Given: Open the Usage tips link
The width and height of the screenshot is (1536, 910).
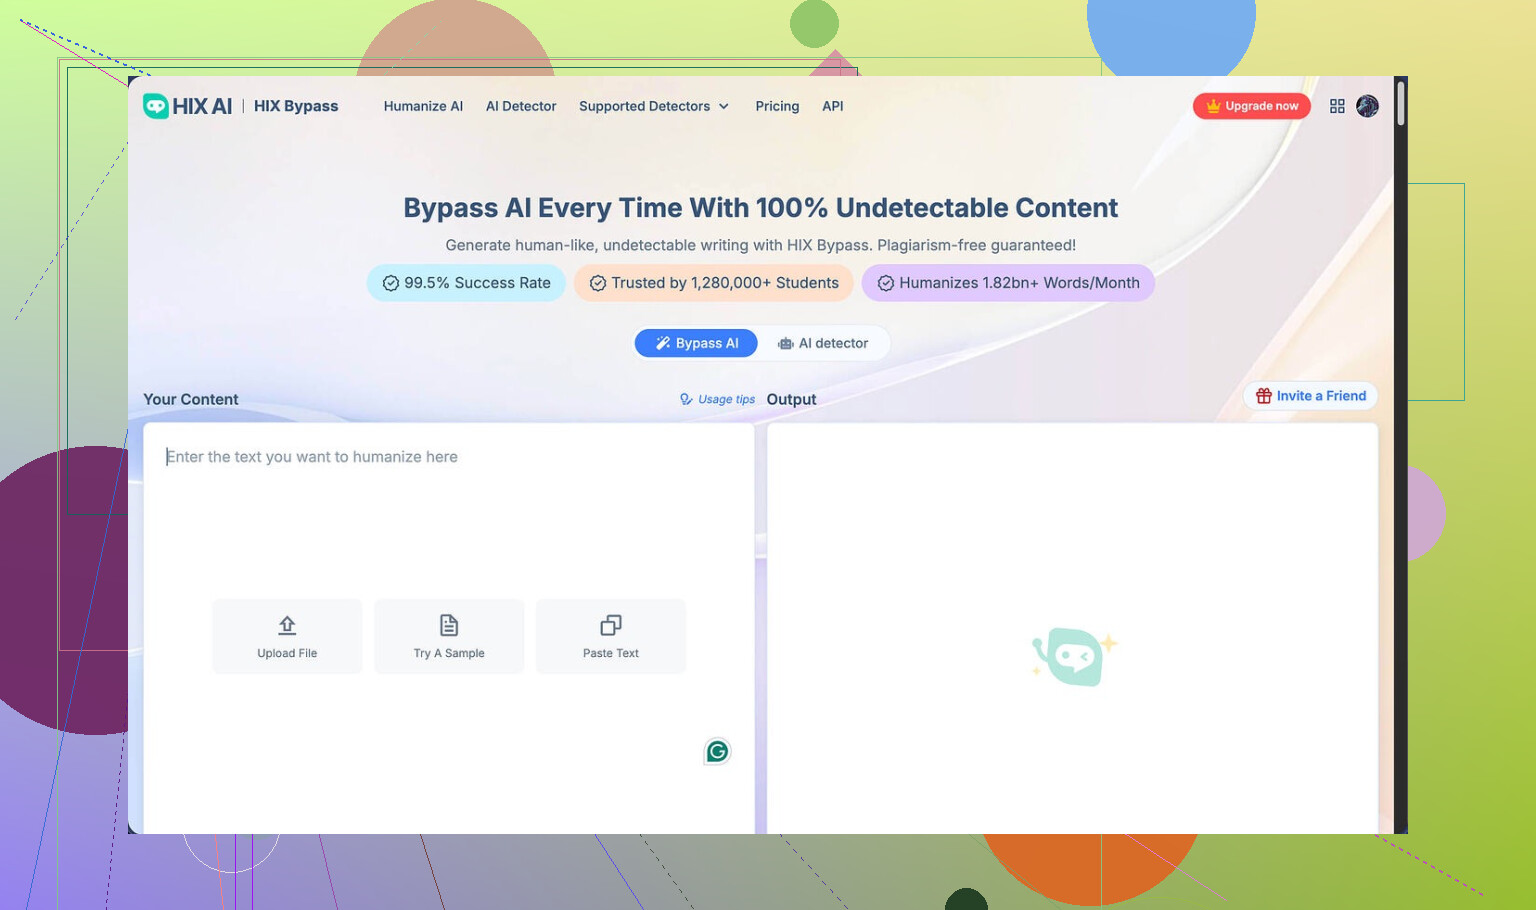Looking at the screenshot, I should 717,399.
